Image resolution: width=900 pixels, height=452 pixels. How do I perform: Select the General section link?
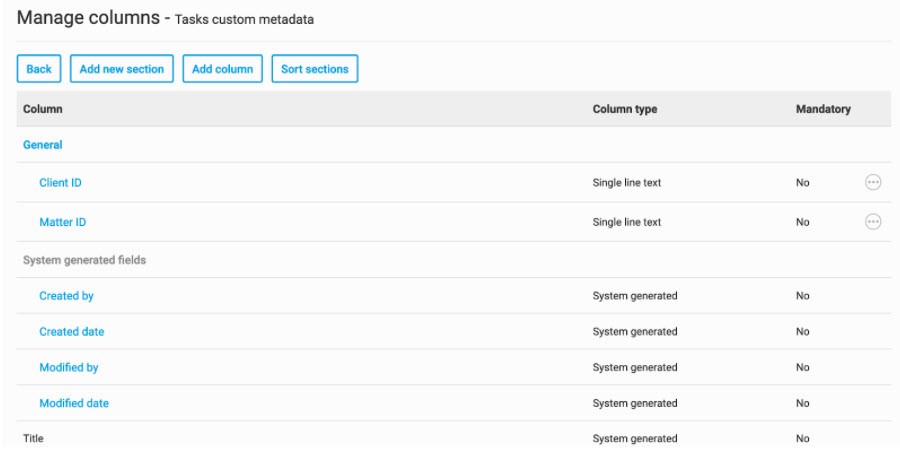(x=43, y=145)
